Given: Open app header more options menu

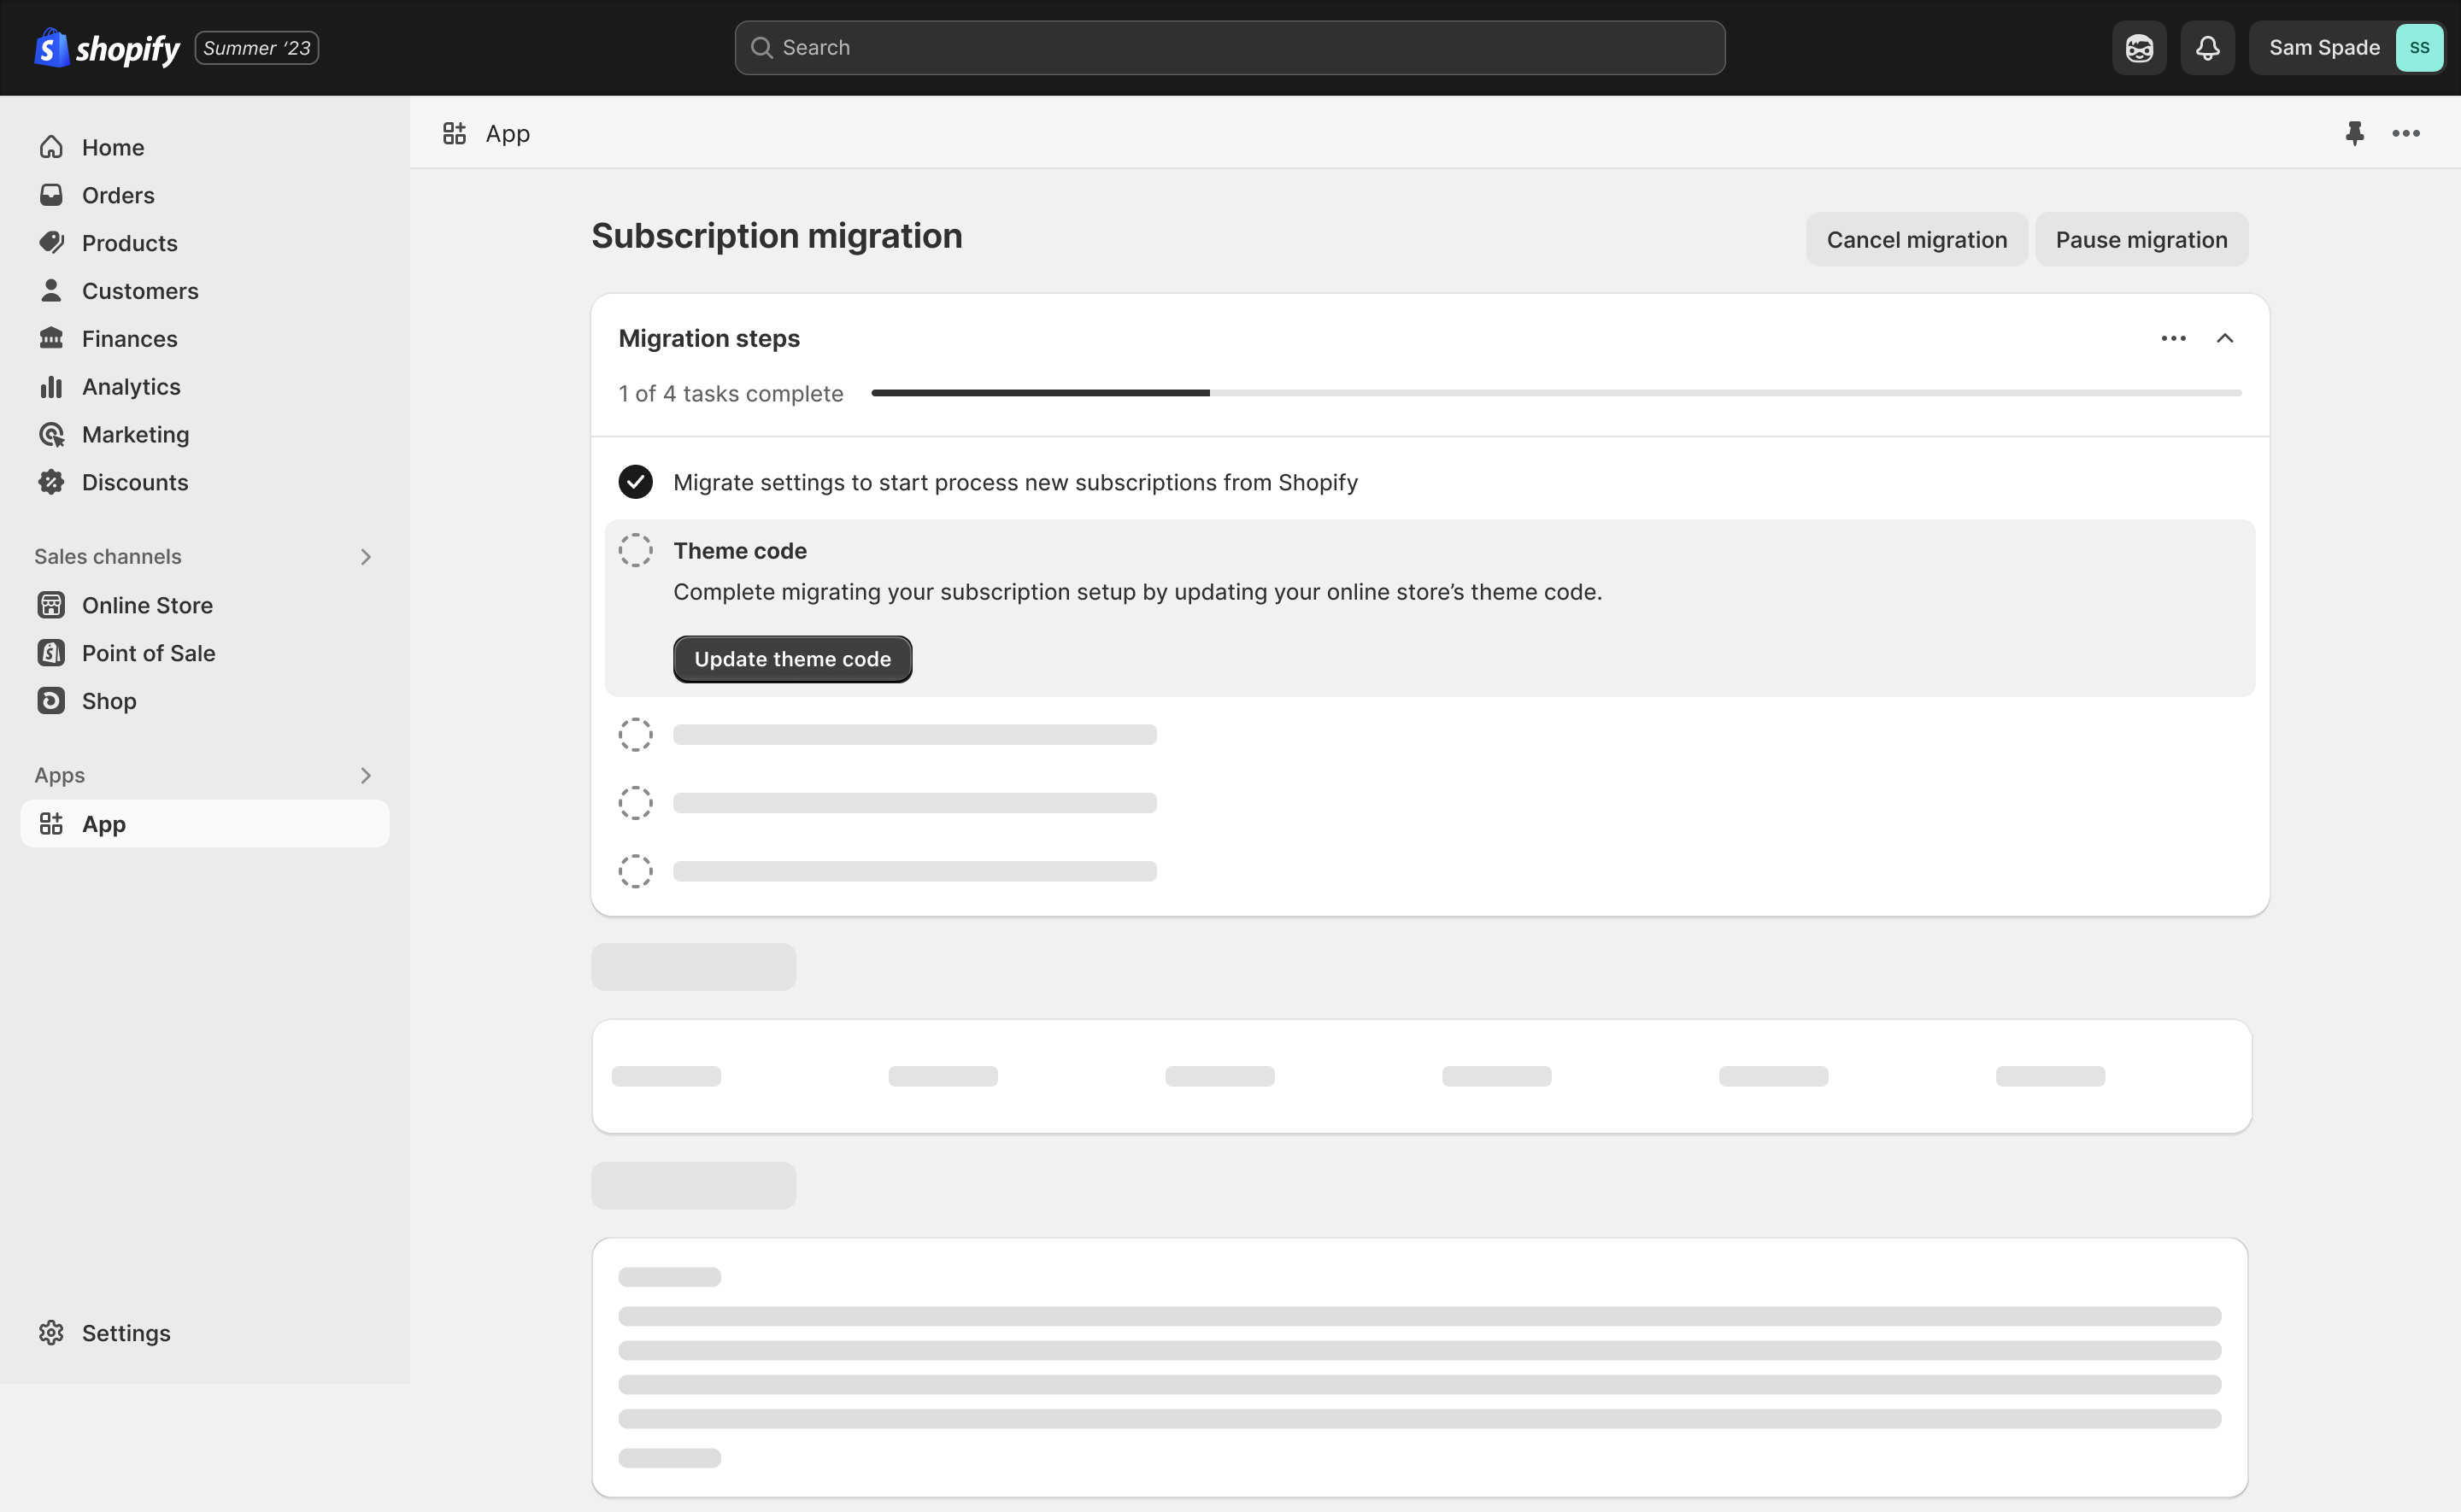Looking at the screenshot, I should pyautogui.click(x=2406, y=134).
